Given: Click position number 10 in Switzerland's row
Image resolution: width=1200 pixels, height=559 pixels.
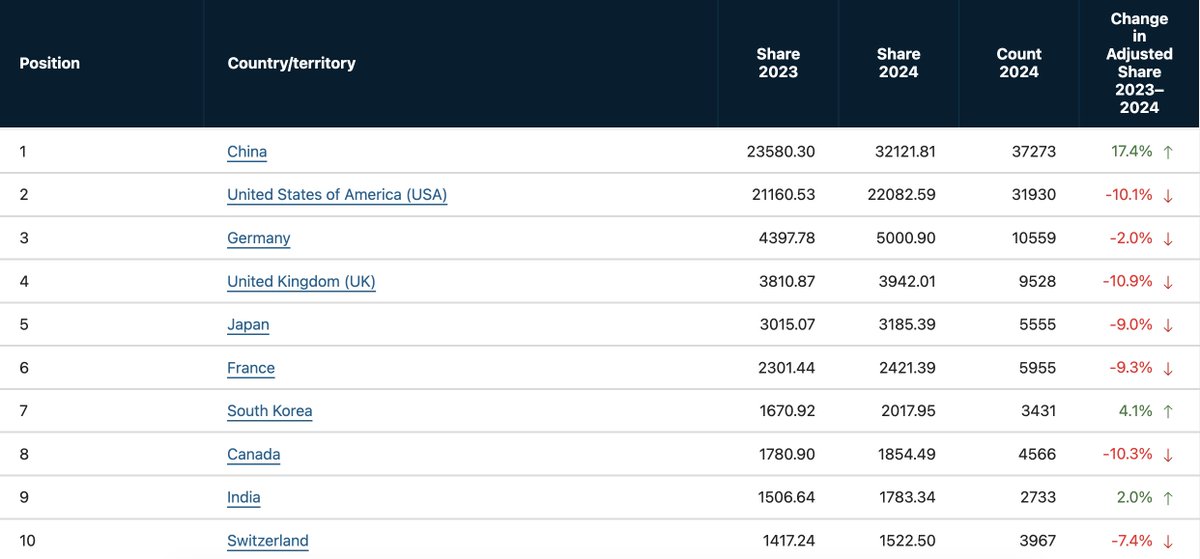Looking at the screenshot, I should [28, 541].
